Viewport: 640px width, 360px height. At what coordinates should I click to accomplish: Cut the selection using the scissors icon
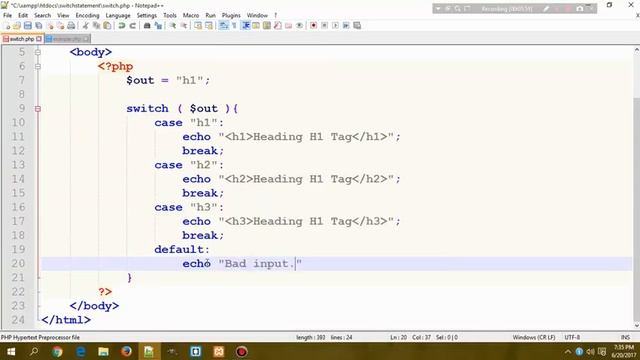click(x=86, y=26)
